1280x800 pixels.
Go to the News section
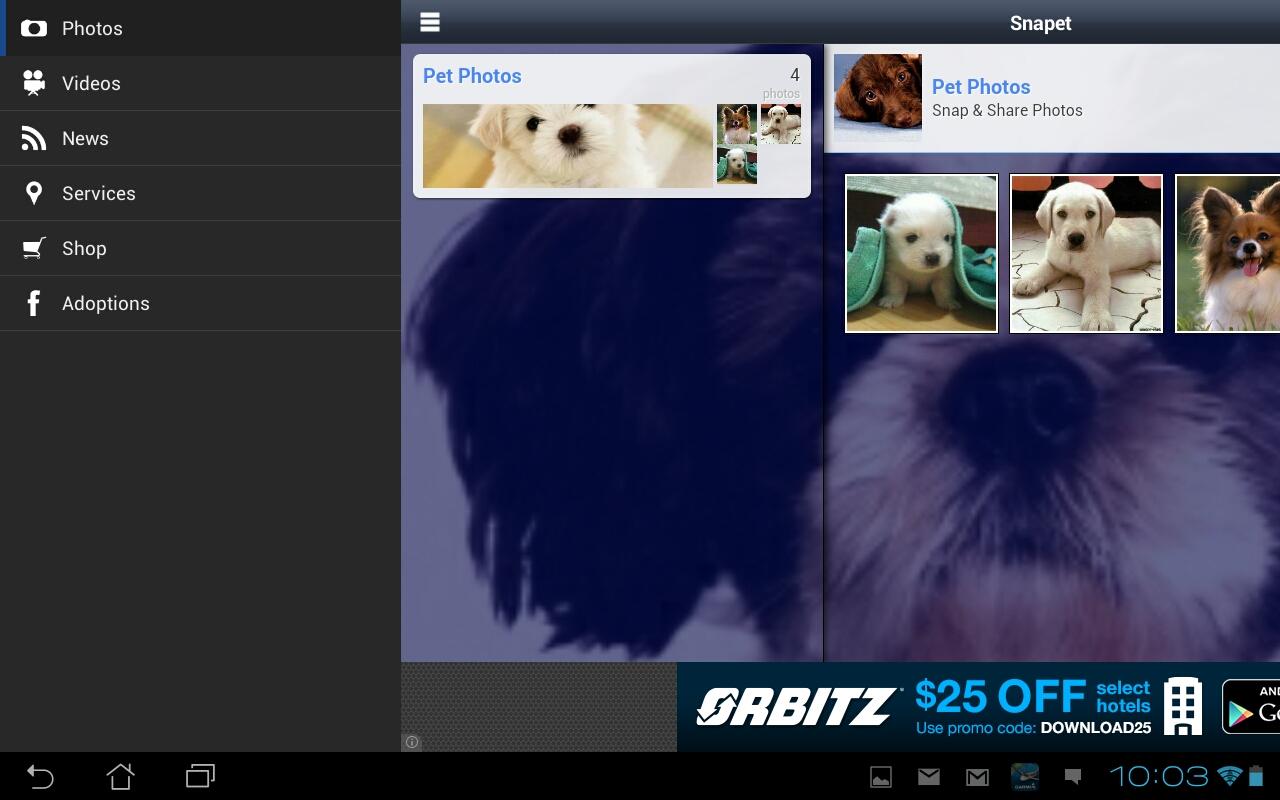(200, 138)
